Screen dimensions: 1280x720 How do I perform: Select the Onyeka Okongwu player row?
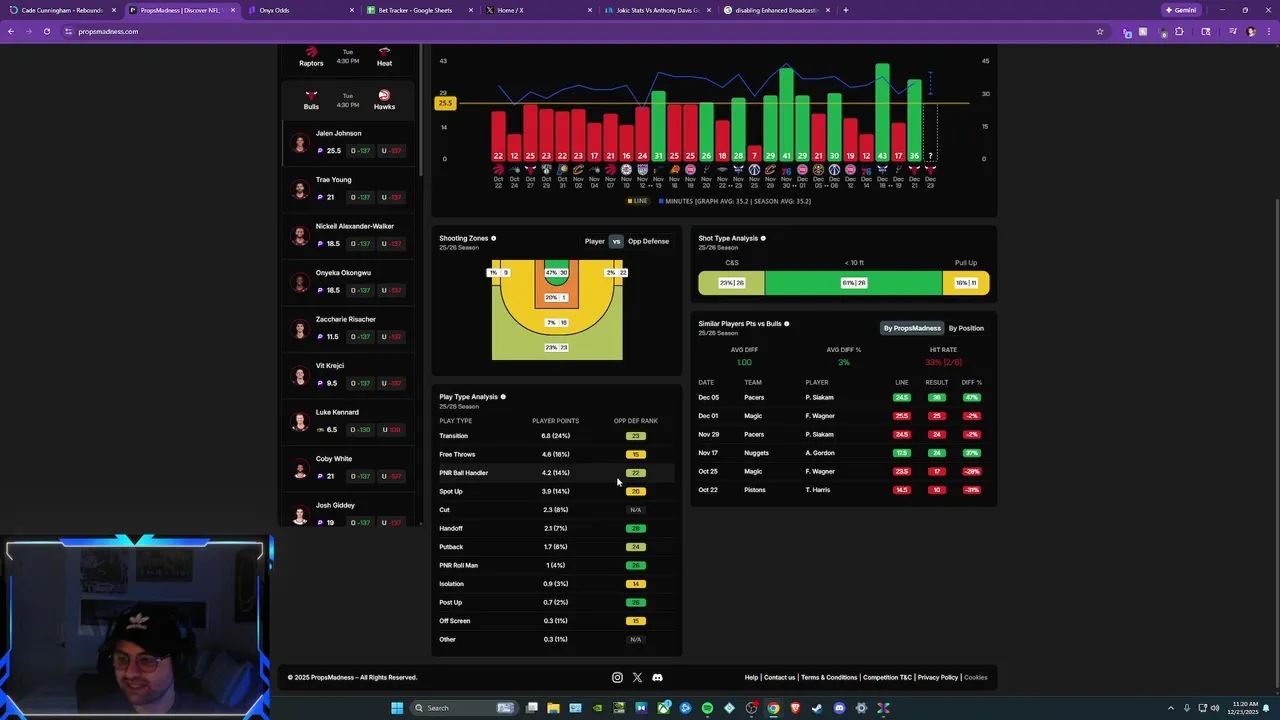348,281
